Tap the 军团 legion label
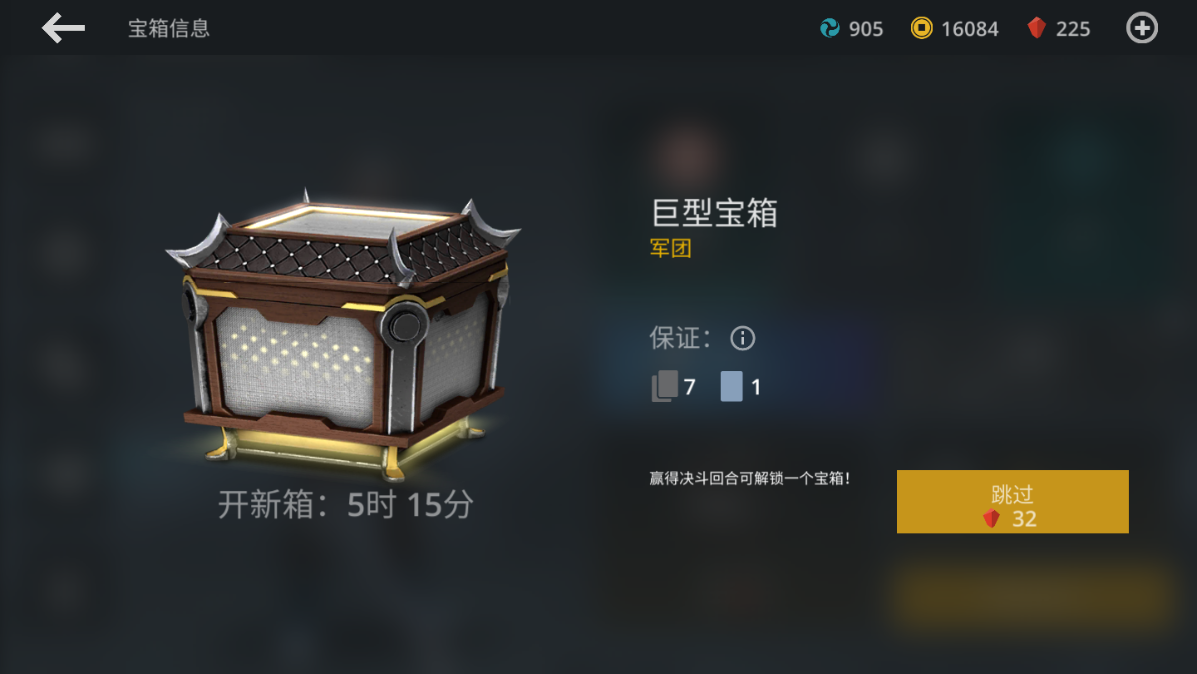1197x674 pixels. (670, 248)
